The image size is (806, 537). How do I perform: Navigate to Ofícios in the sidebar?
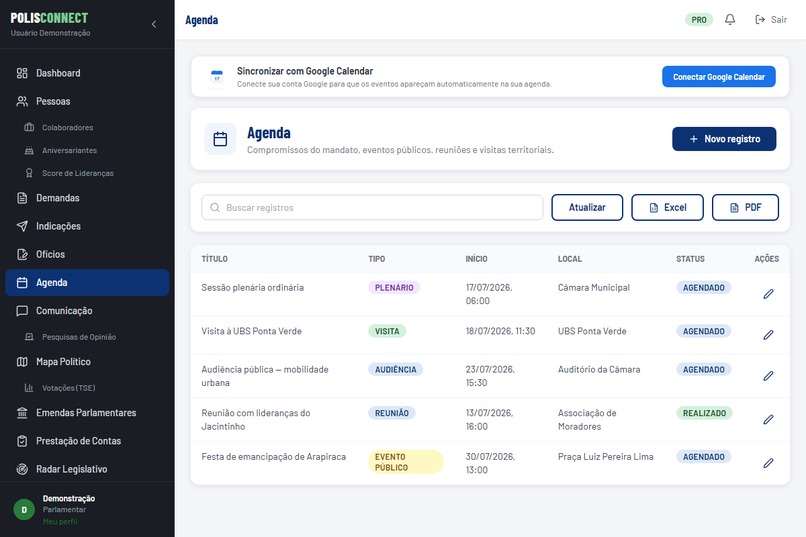point(87,254)
